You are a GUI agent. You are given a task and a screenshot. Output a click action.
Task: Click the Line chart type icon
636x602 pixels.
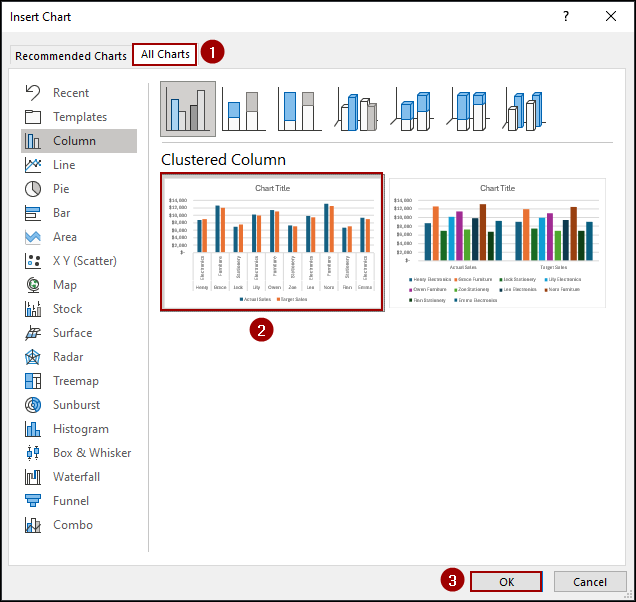(33, 165)
